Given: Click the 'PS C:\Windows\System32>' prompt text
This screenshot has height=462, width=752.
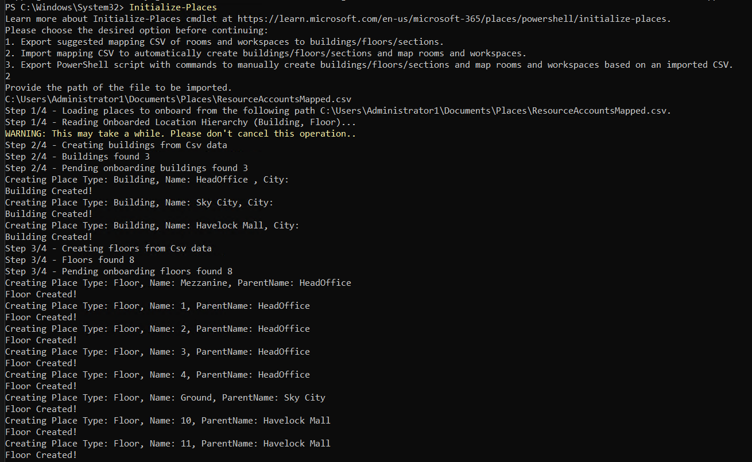Looking at the screenshot, I should pyautogui.click(x=65, y=7).
